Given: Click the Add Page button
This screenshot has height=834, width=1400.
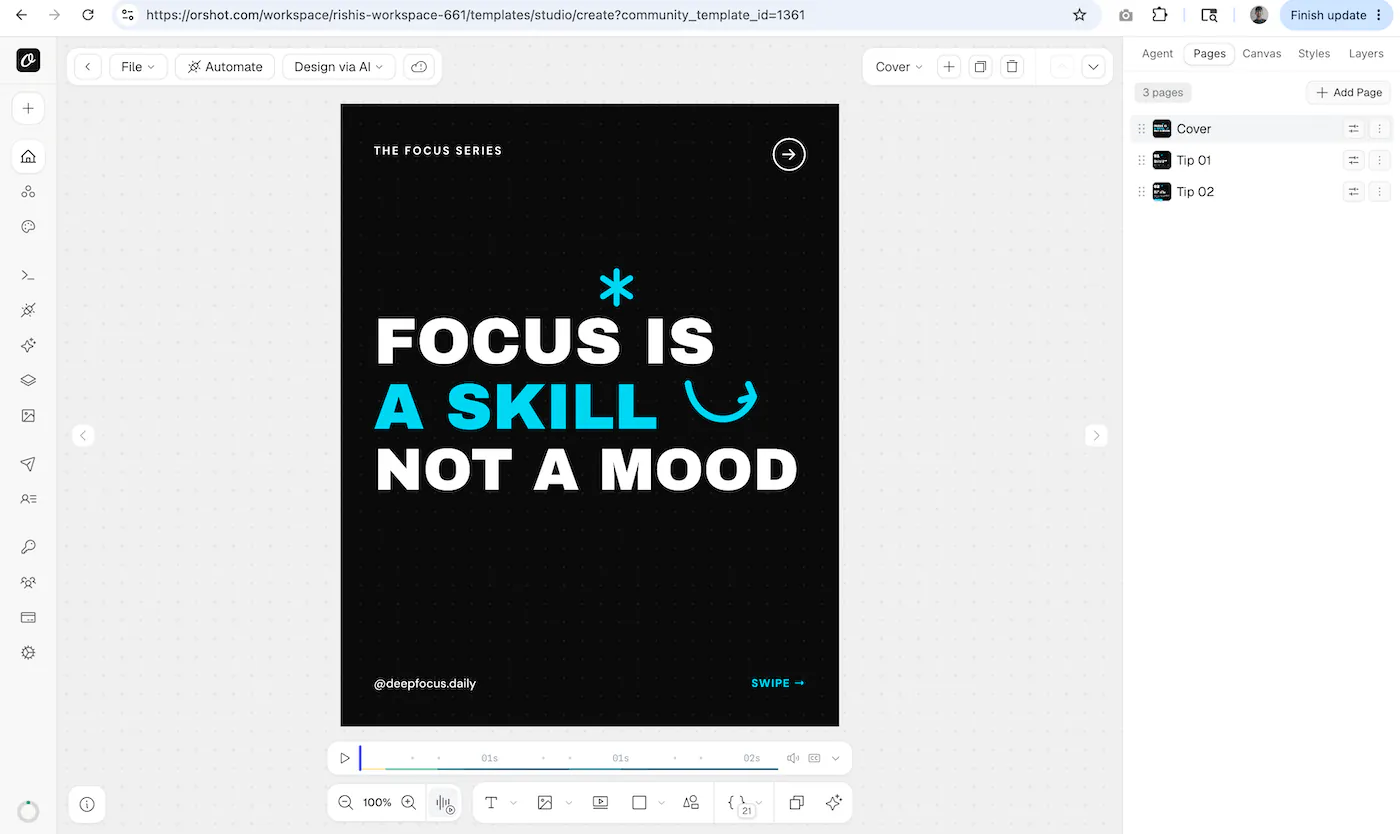Looking at the screenshot, I should click(x=1349, y=92).
